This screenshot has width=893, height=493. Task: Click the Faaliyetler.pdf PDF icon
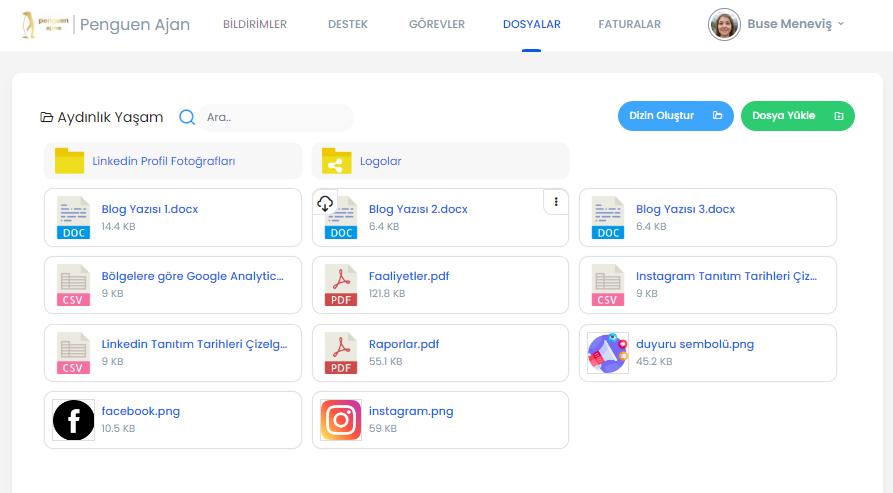341,285
